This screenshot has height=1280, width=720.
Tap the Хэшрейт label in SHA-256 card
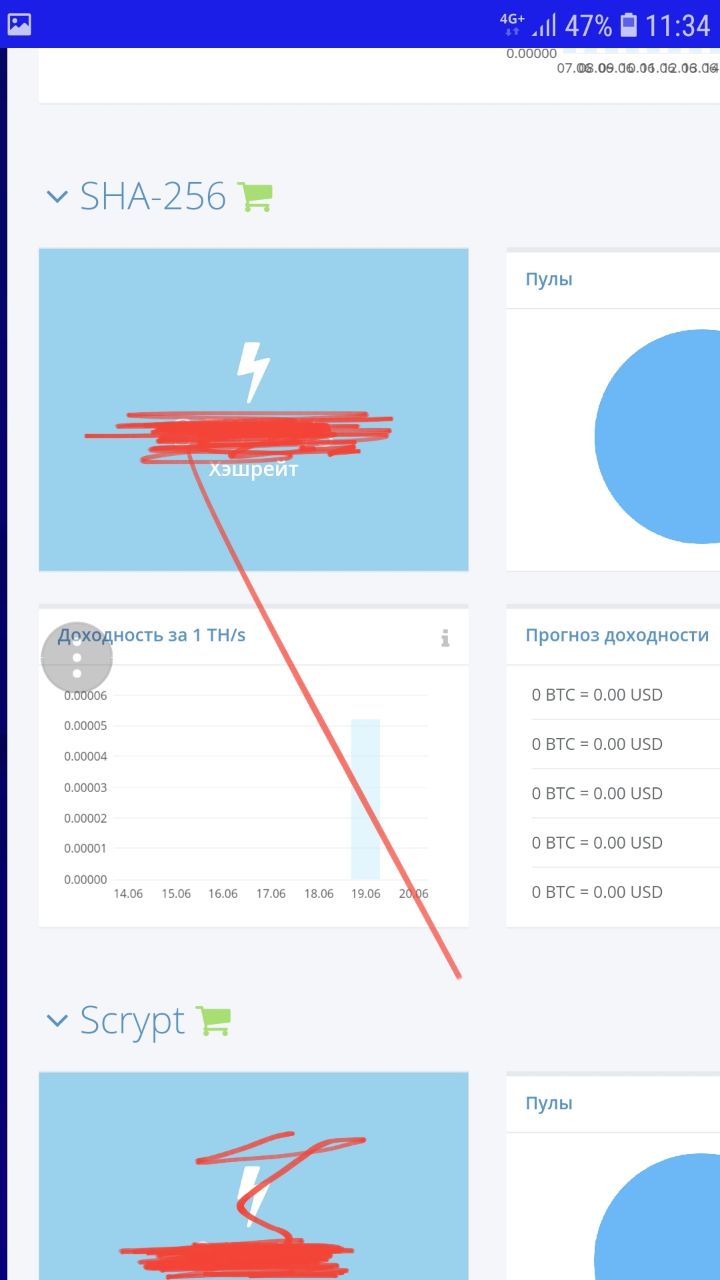[253, 469]
